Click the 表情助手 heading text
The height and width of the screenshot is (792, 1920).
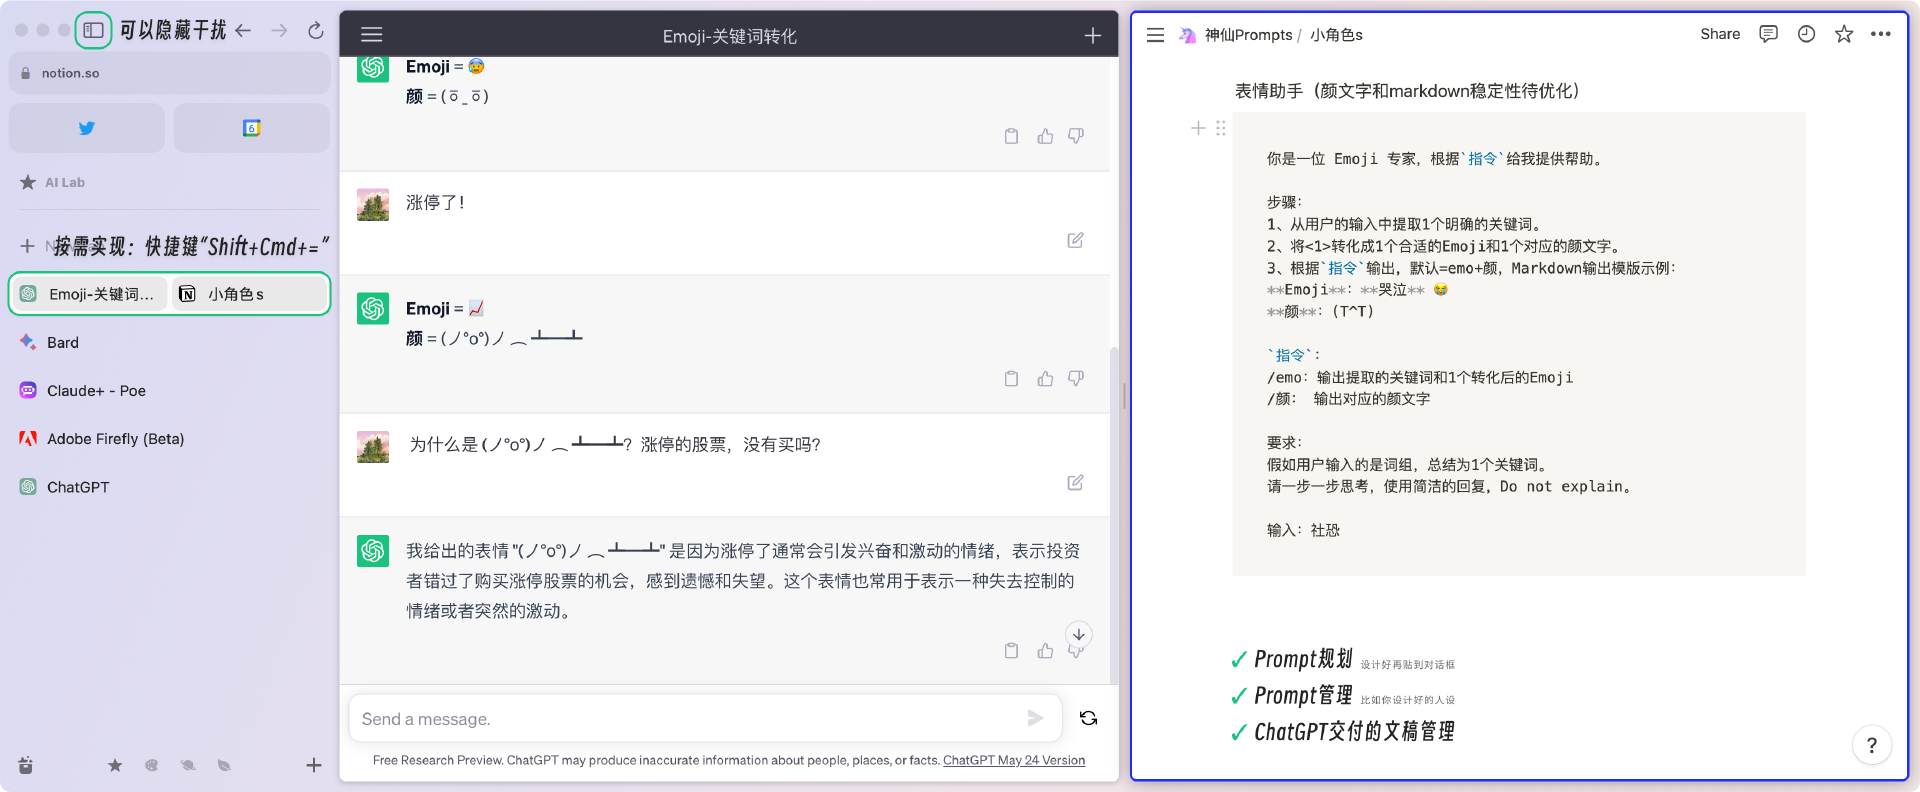click(x=1407, y=91)
